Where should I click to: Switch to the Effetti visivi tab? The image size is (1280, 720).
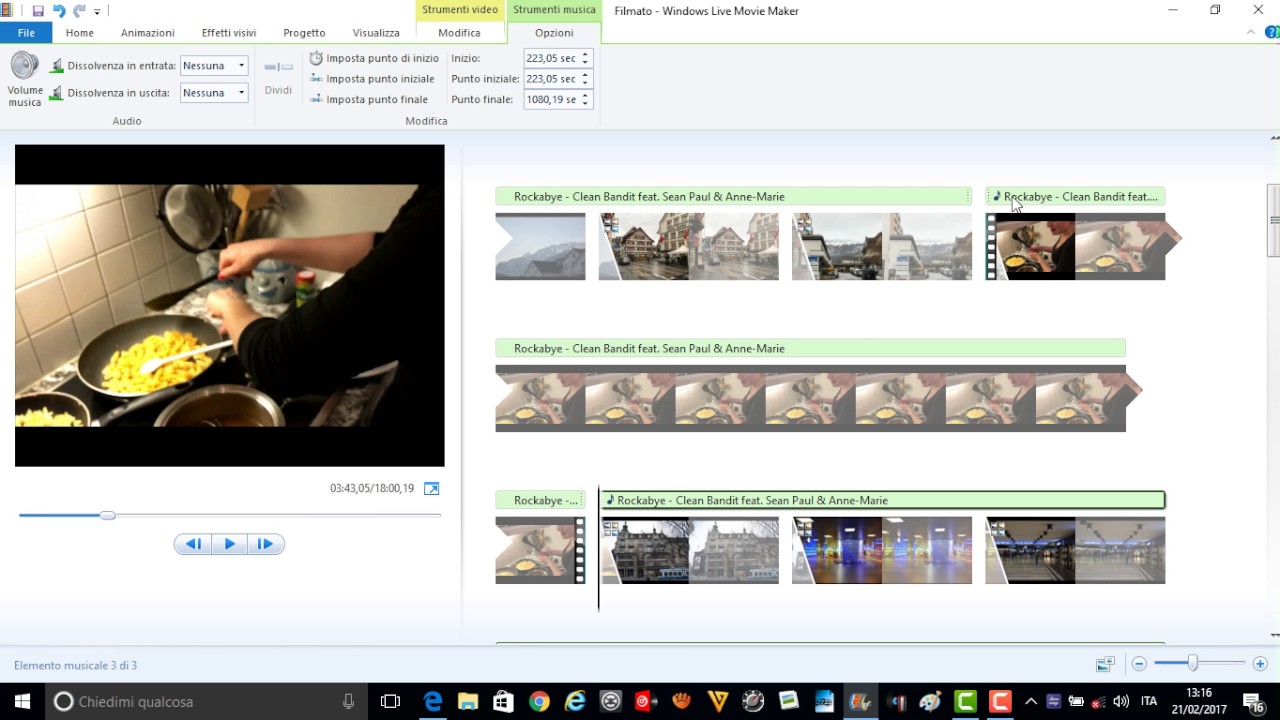(x=229, y=33)
